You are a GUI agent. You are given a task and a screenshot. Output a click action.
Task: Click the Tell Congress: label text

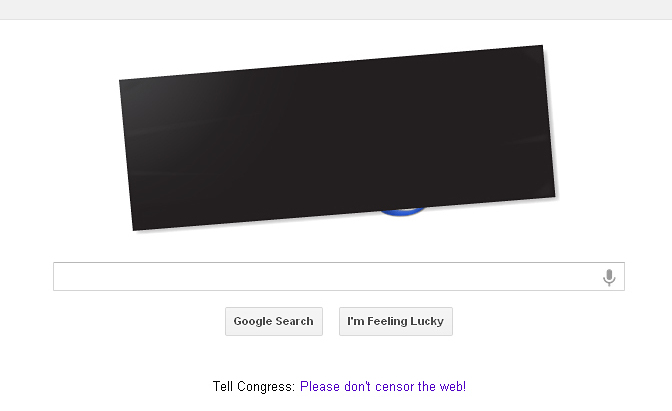pos(254,387)
